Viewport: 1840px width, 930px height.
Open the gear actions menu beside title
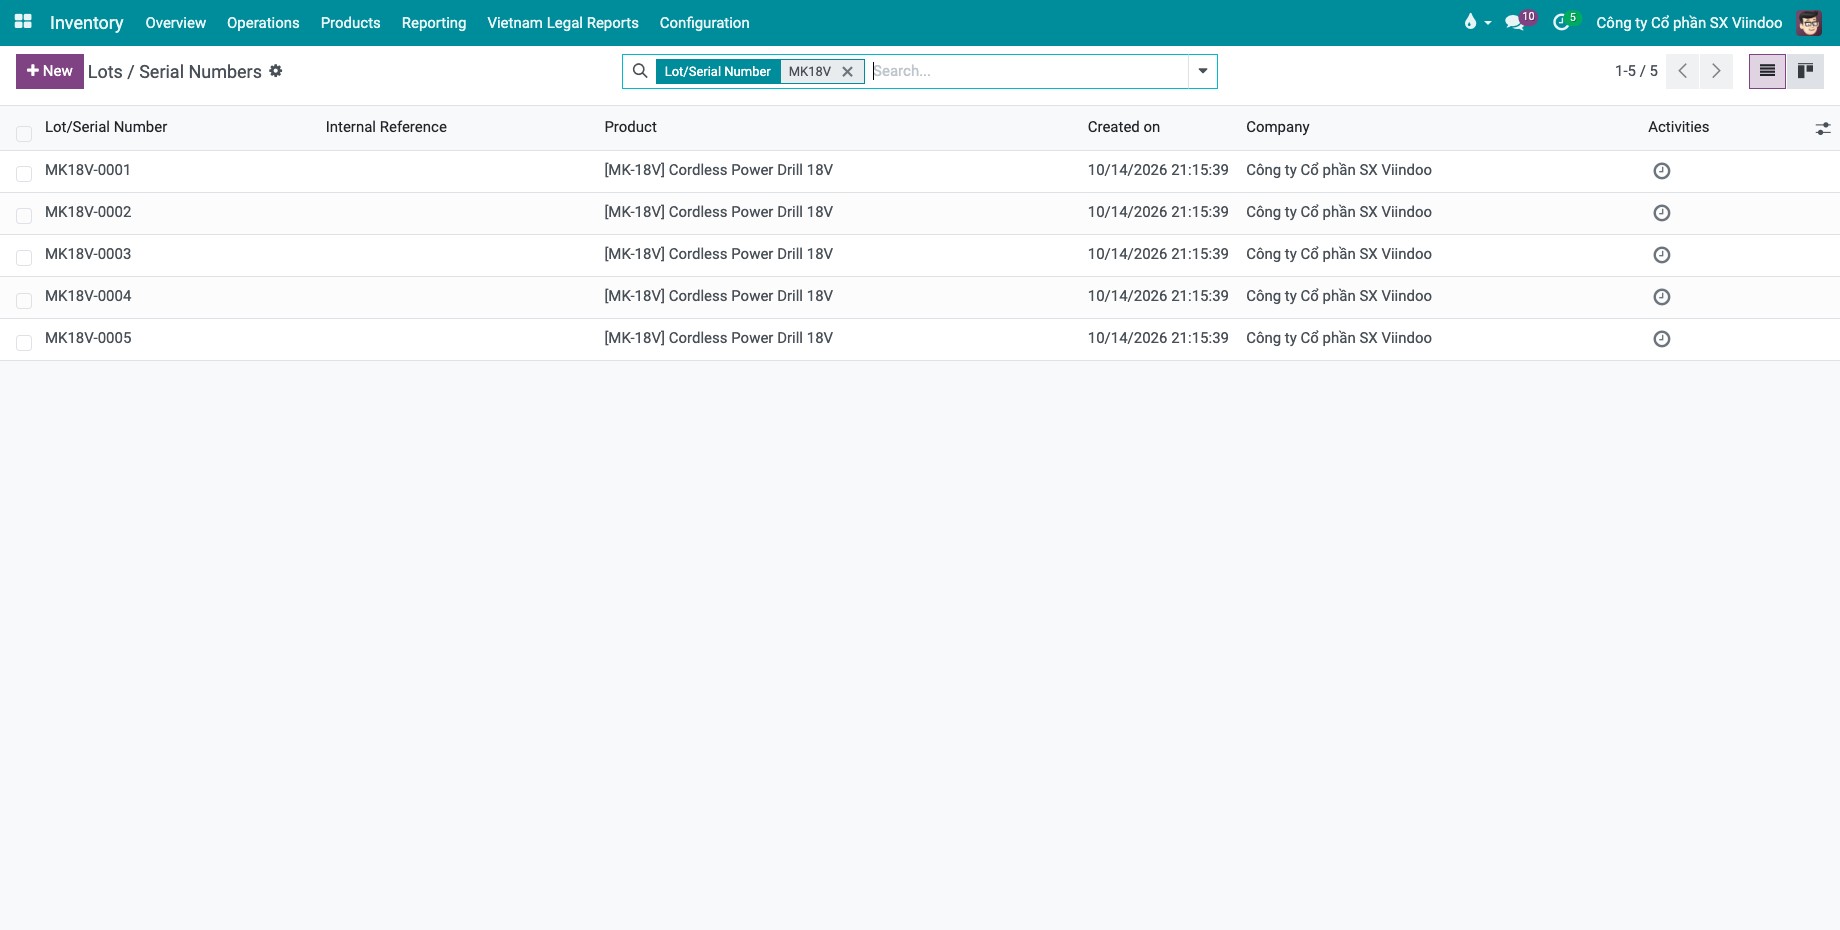276,71
